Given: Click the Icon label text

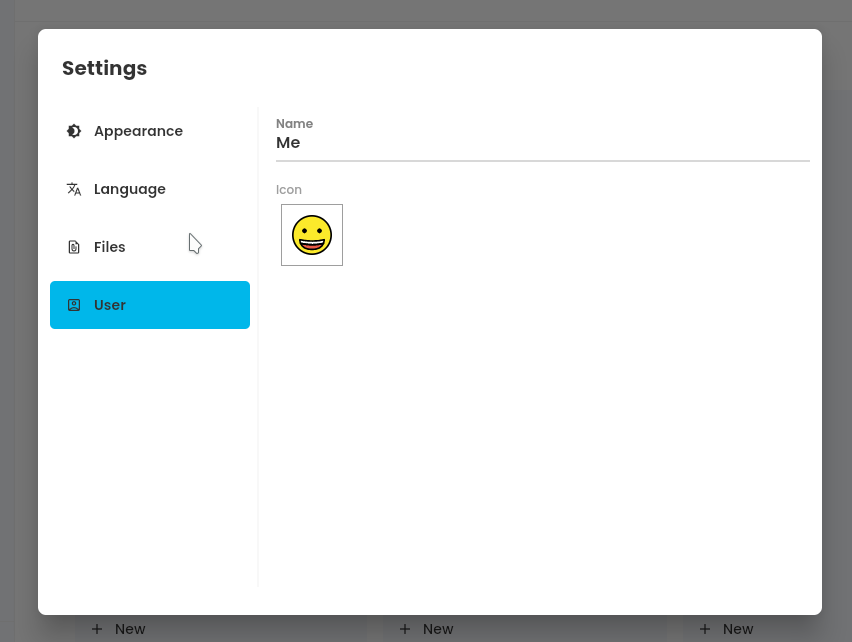Looking at the screenshot, I should click(x=289, y=190).
